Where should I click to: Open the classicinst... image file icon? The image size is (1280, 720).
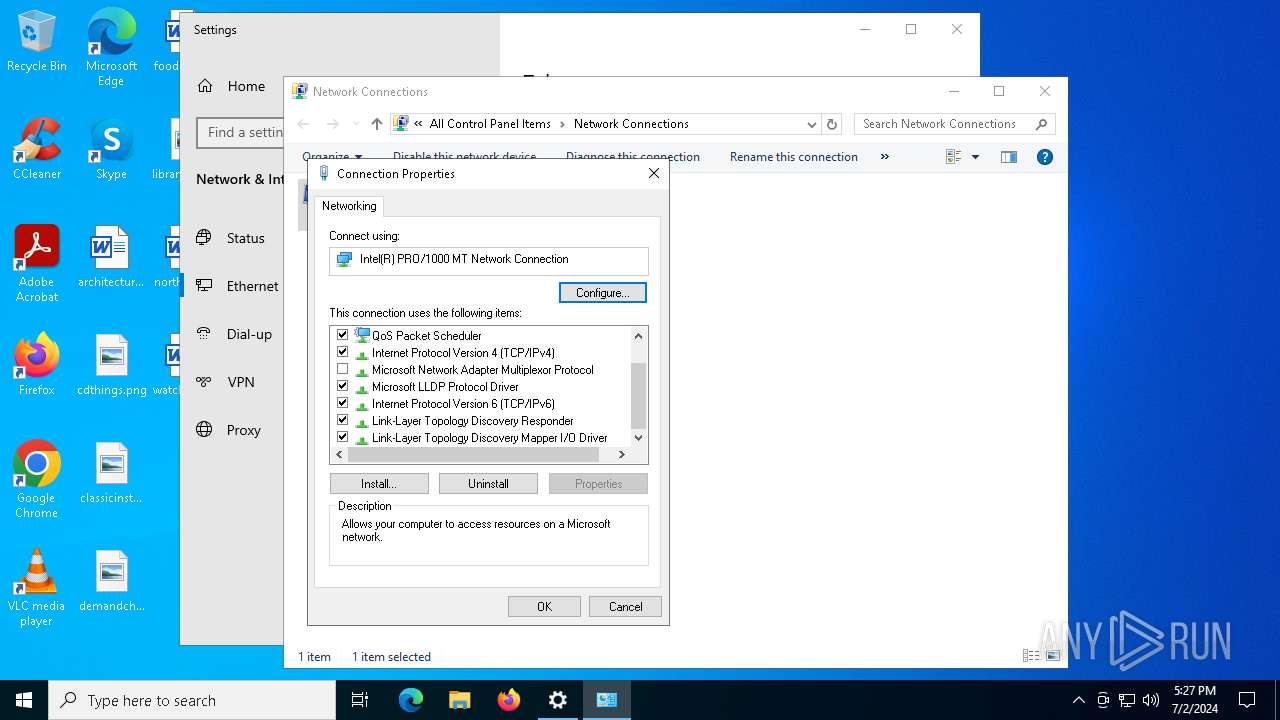[111, 473]
